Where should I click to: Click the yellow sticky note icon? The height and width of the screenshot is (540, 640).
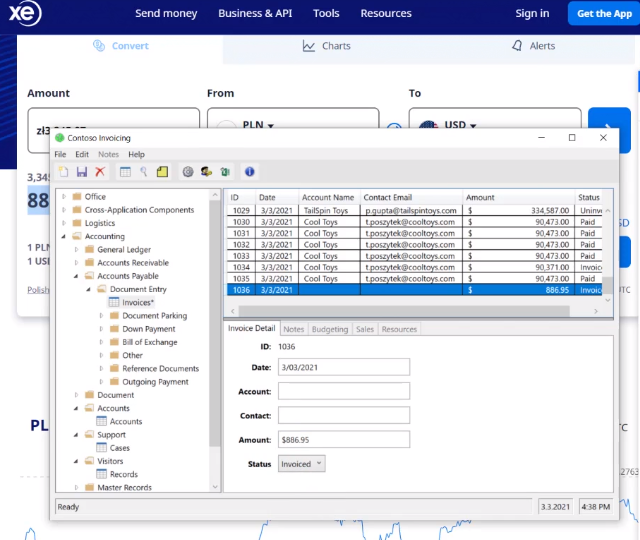click(x=162, y=172)
